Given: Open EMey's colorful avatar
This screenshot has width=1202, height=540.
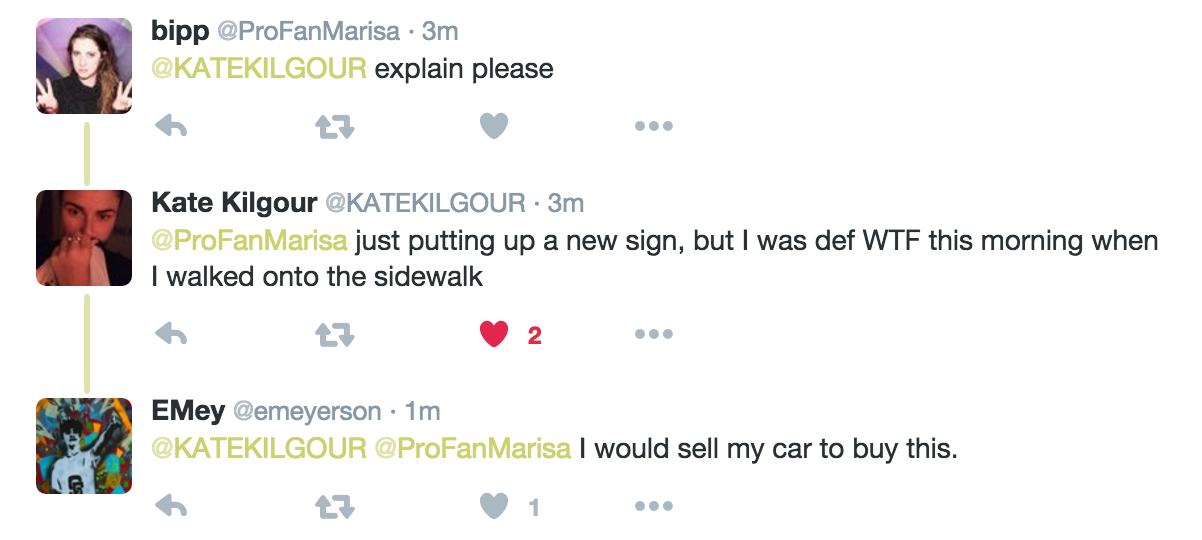Looking at the screenshot, I should click(84, 445).
